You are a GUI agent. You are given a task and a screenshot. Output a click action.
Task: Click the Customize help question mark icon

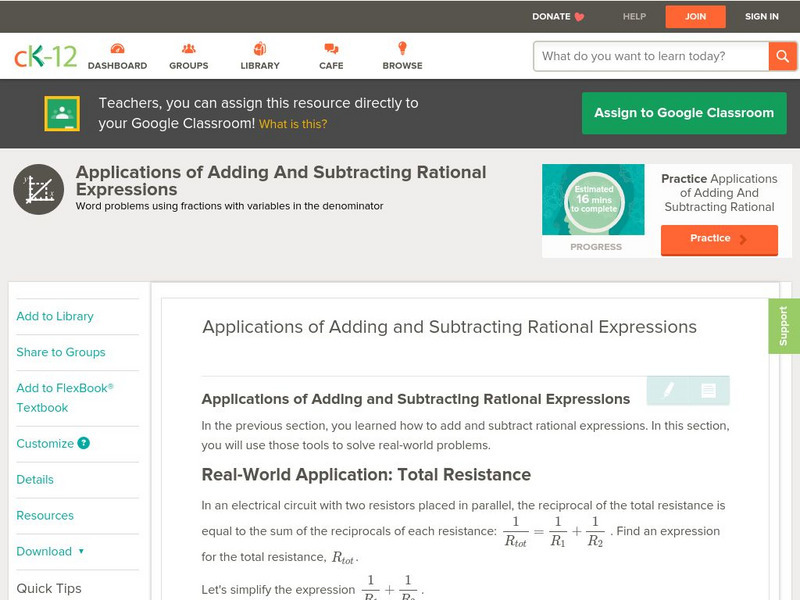[84, 443]
